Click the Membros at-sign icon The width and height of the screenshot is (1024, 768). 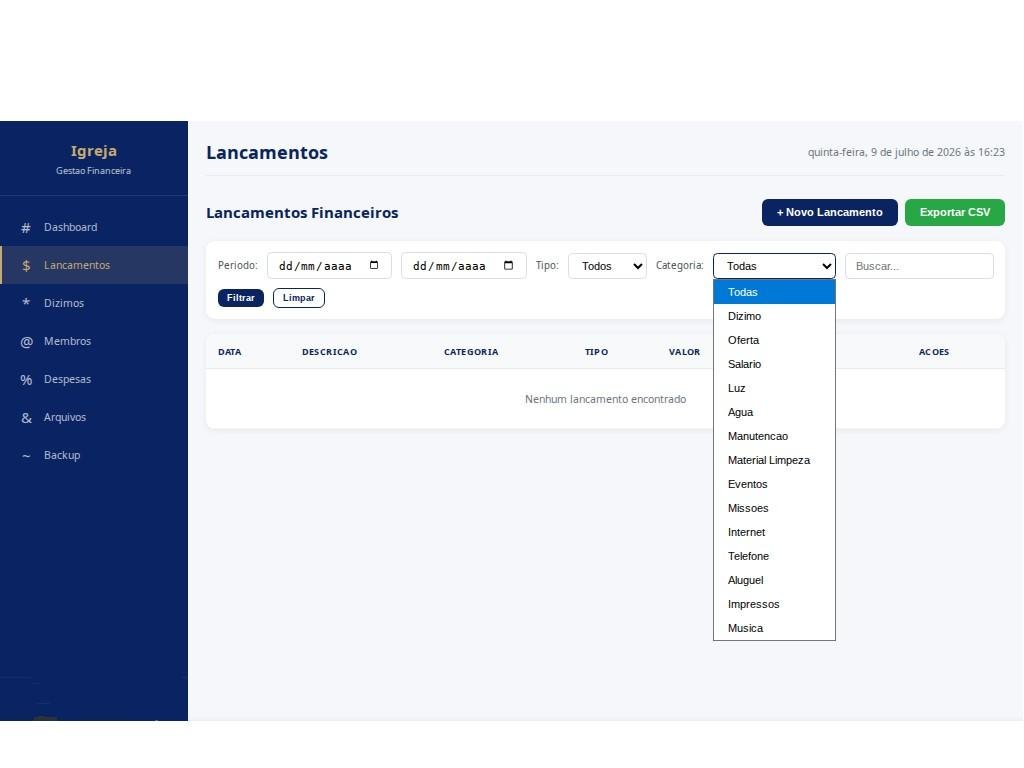tap(26, 342)
